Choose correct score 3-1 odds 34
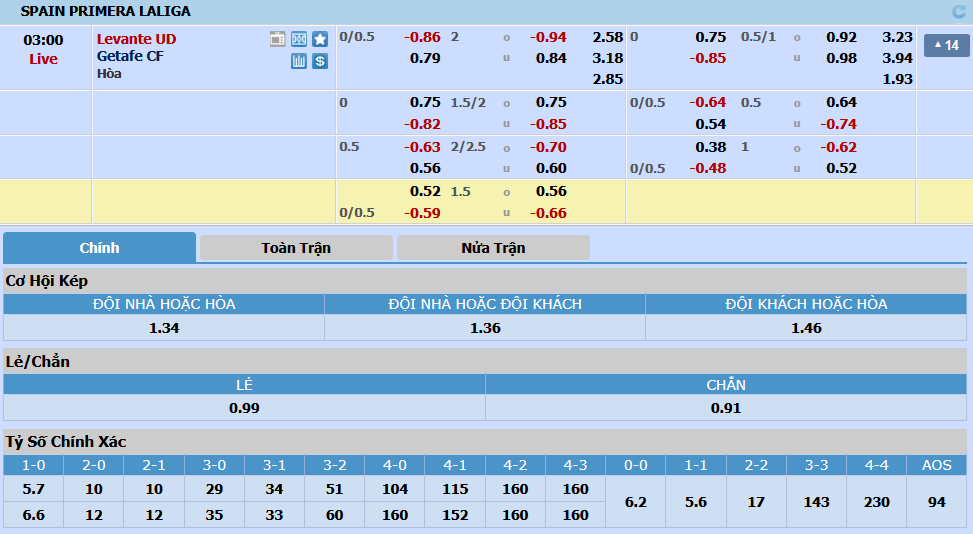The image size is (973, 534). click(274, 489)
